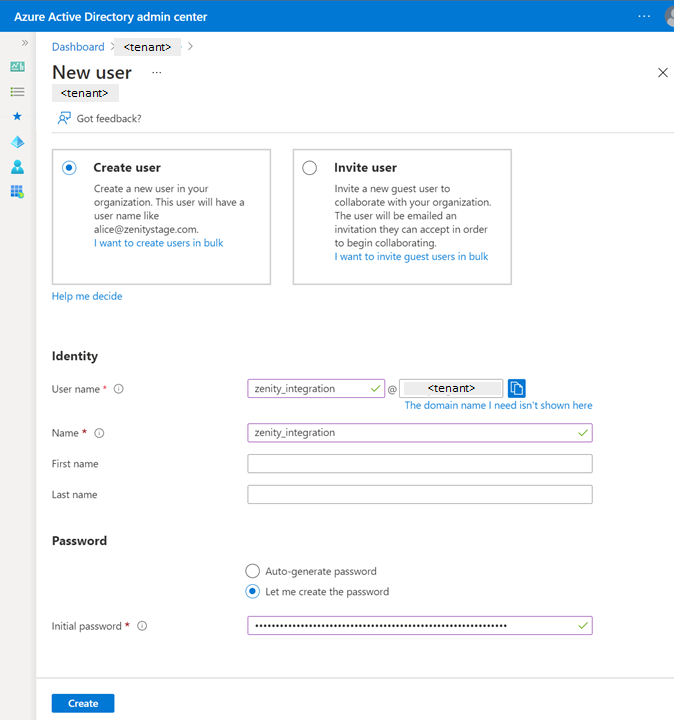Select the Invite user radio option

coord(310,168)
